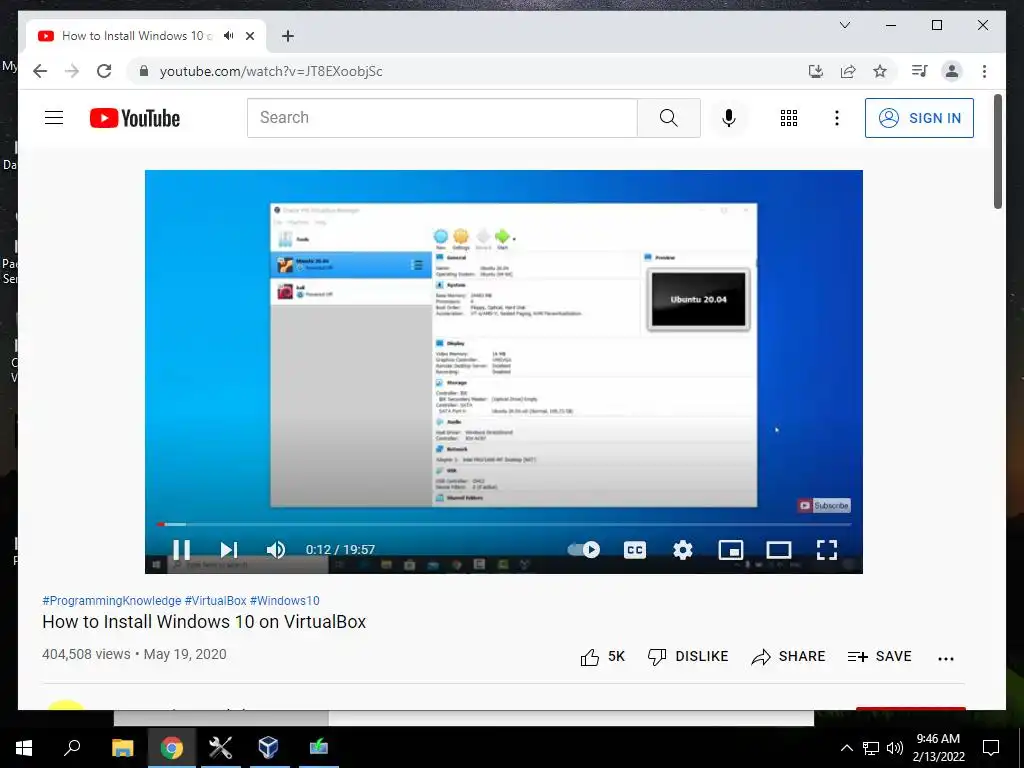This screenshot has width=1024, height=768.
Task: Open the Windows Start menu
Action: click(24, 748)
